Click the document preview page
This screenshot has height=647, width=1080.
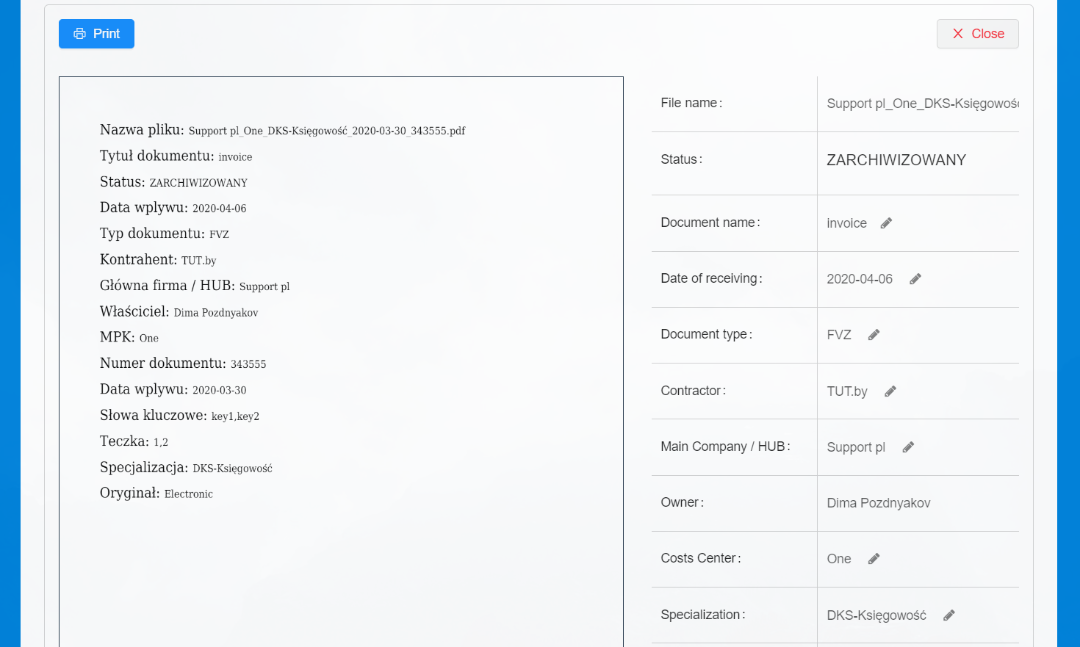[x=341, y=362]
